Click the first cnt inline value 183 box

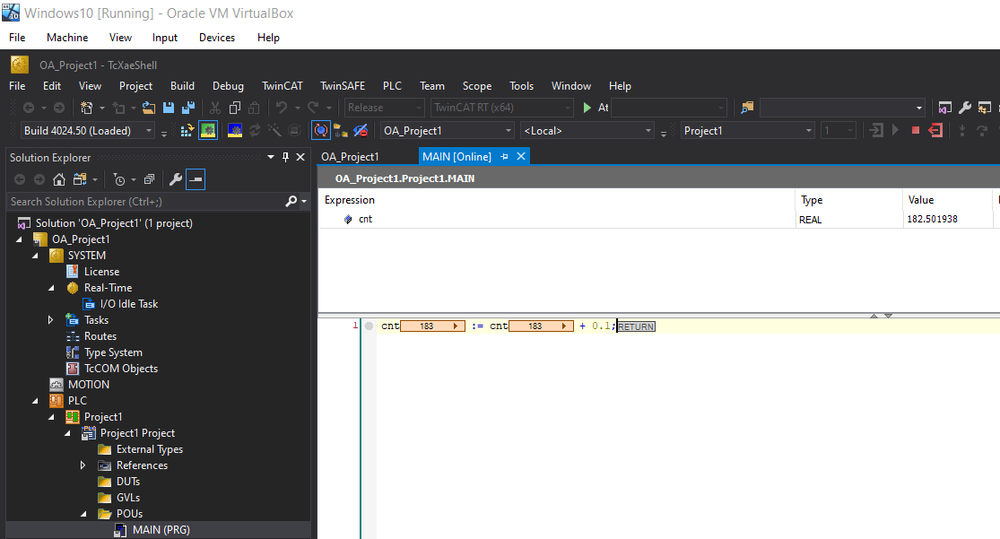pos(432,326)
